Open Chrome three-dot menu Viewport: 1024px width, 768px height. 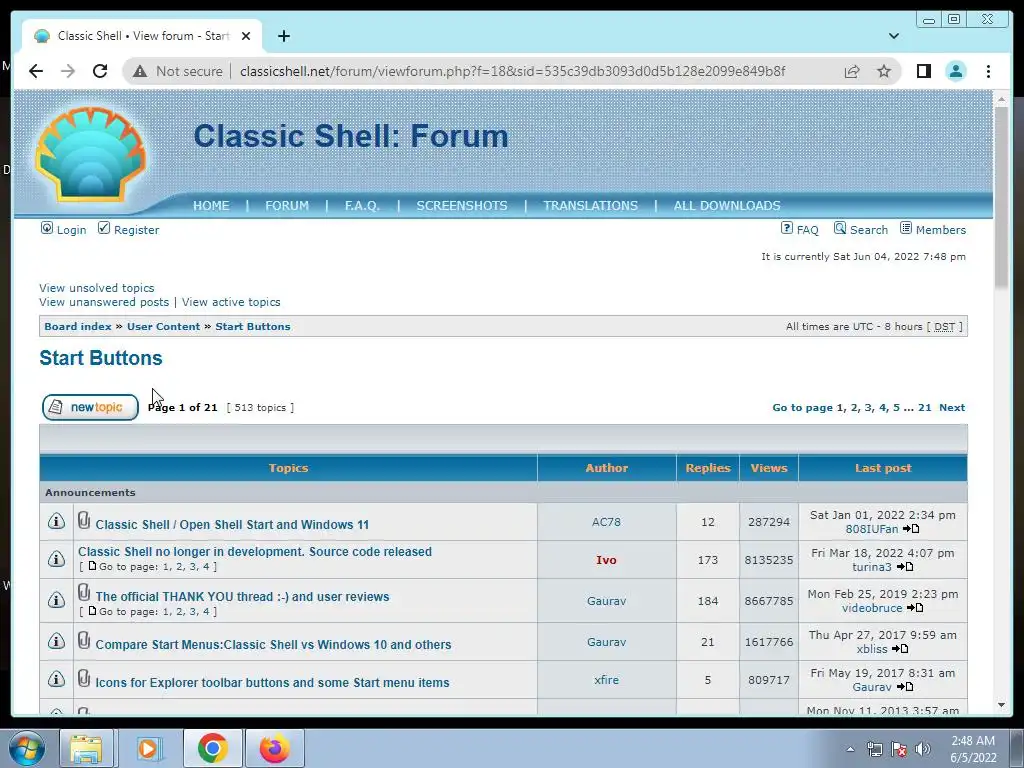tap(988, 71)
